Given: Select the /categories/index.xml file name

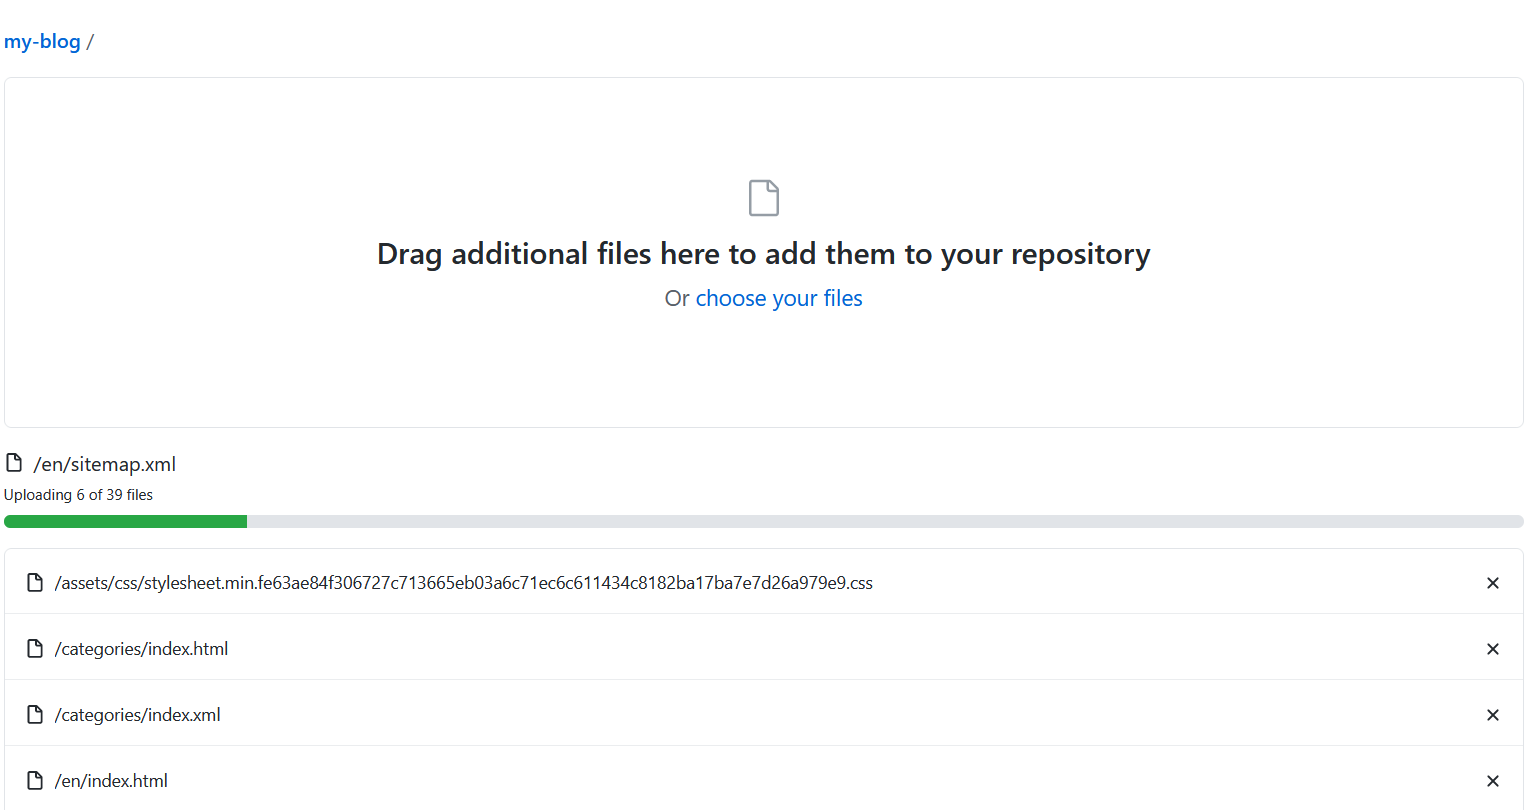Looking at the screenshot, I should (138, 715).
